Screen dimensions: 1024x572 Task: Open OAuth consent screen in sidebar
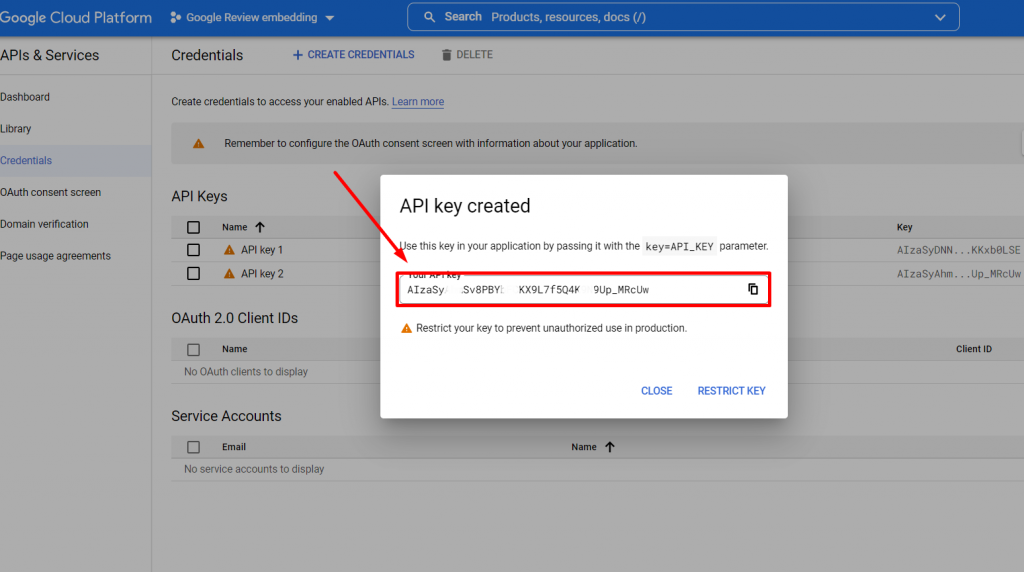coord(50,193)
